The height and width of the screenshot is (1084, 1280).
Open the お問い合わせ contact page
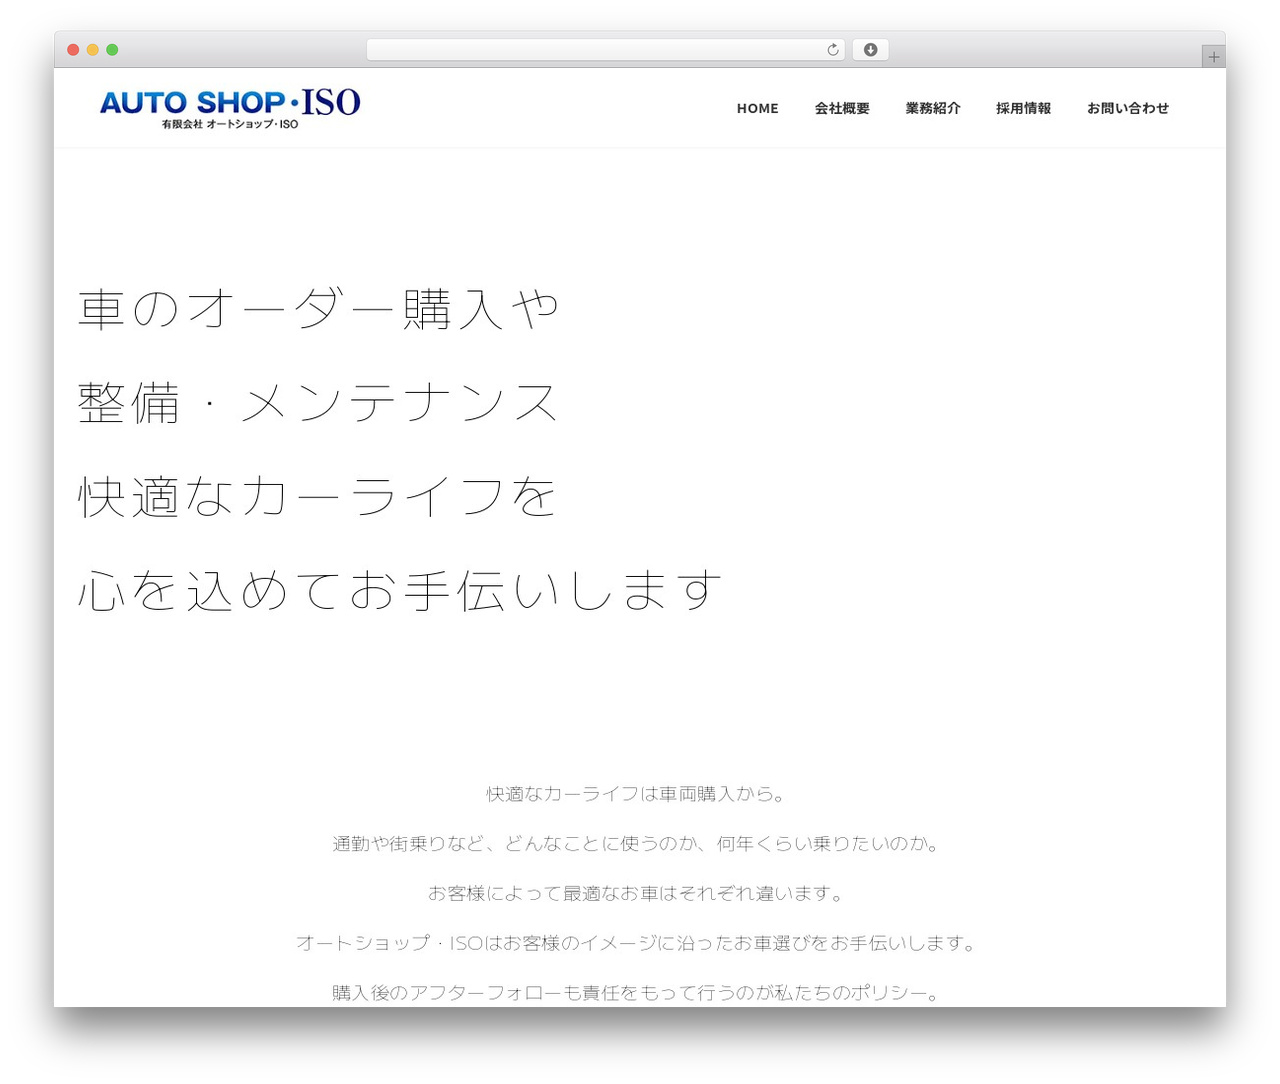1128,108
